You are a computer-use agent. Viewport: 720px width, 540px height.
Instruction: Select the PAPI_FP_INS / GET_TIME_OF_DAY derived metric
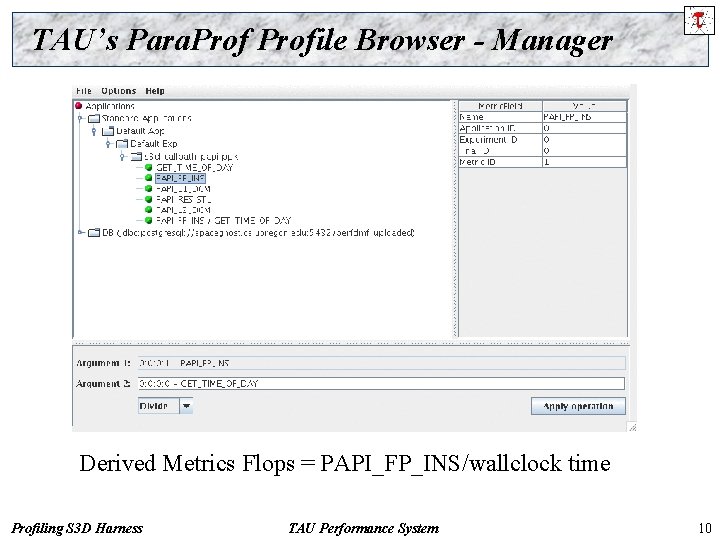tap(223, 220)
